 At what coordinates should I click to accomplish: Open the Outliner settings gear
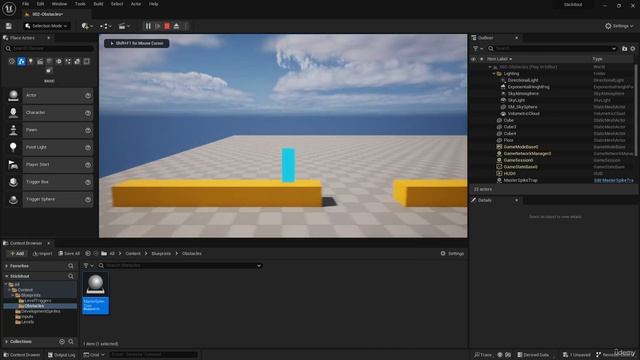click(633, 49)
